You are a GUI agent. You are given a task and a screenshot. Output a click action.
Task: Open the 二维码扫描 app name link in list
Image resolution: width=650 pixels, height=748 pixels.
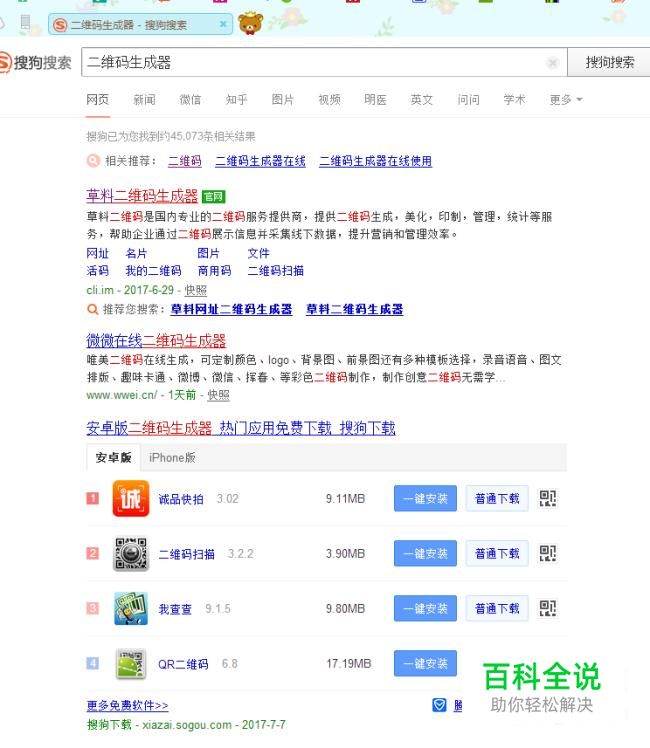tap(186, 554)
